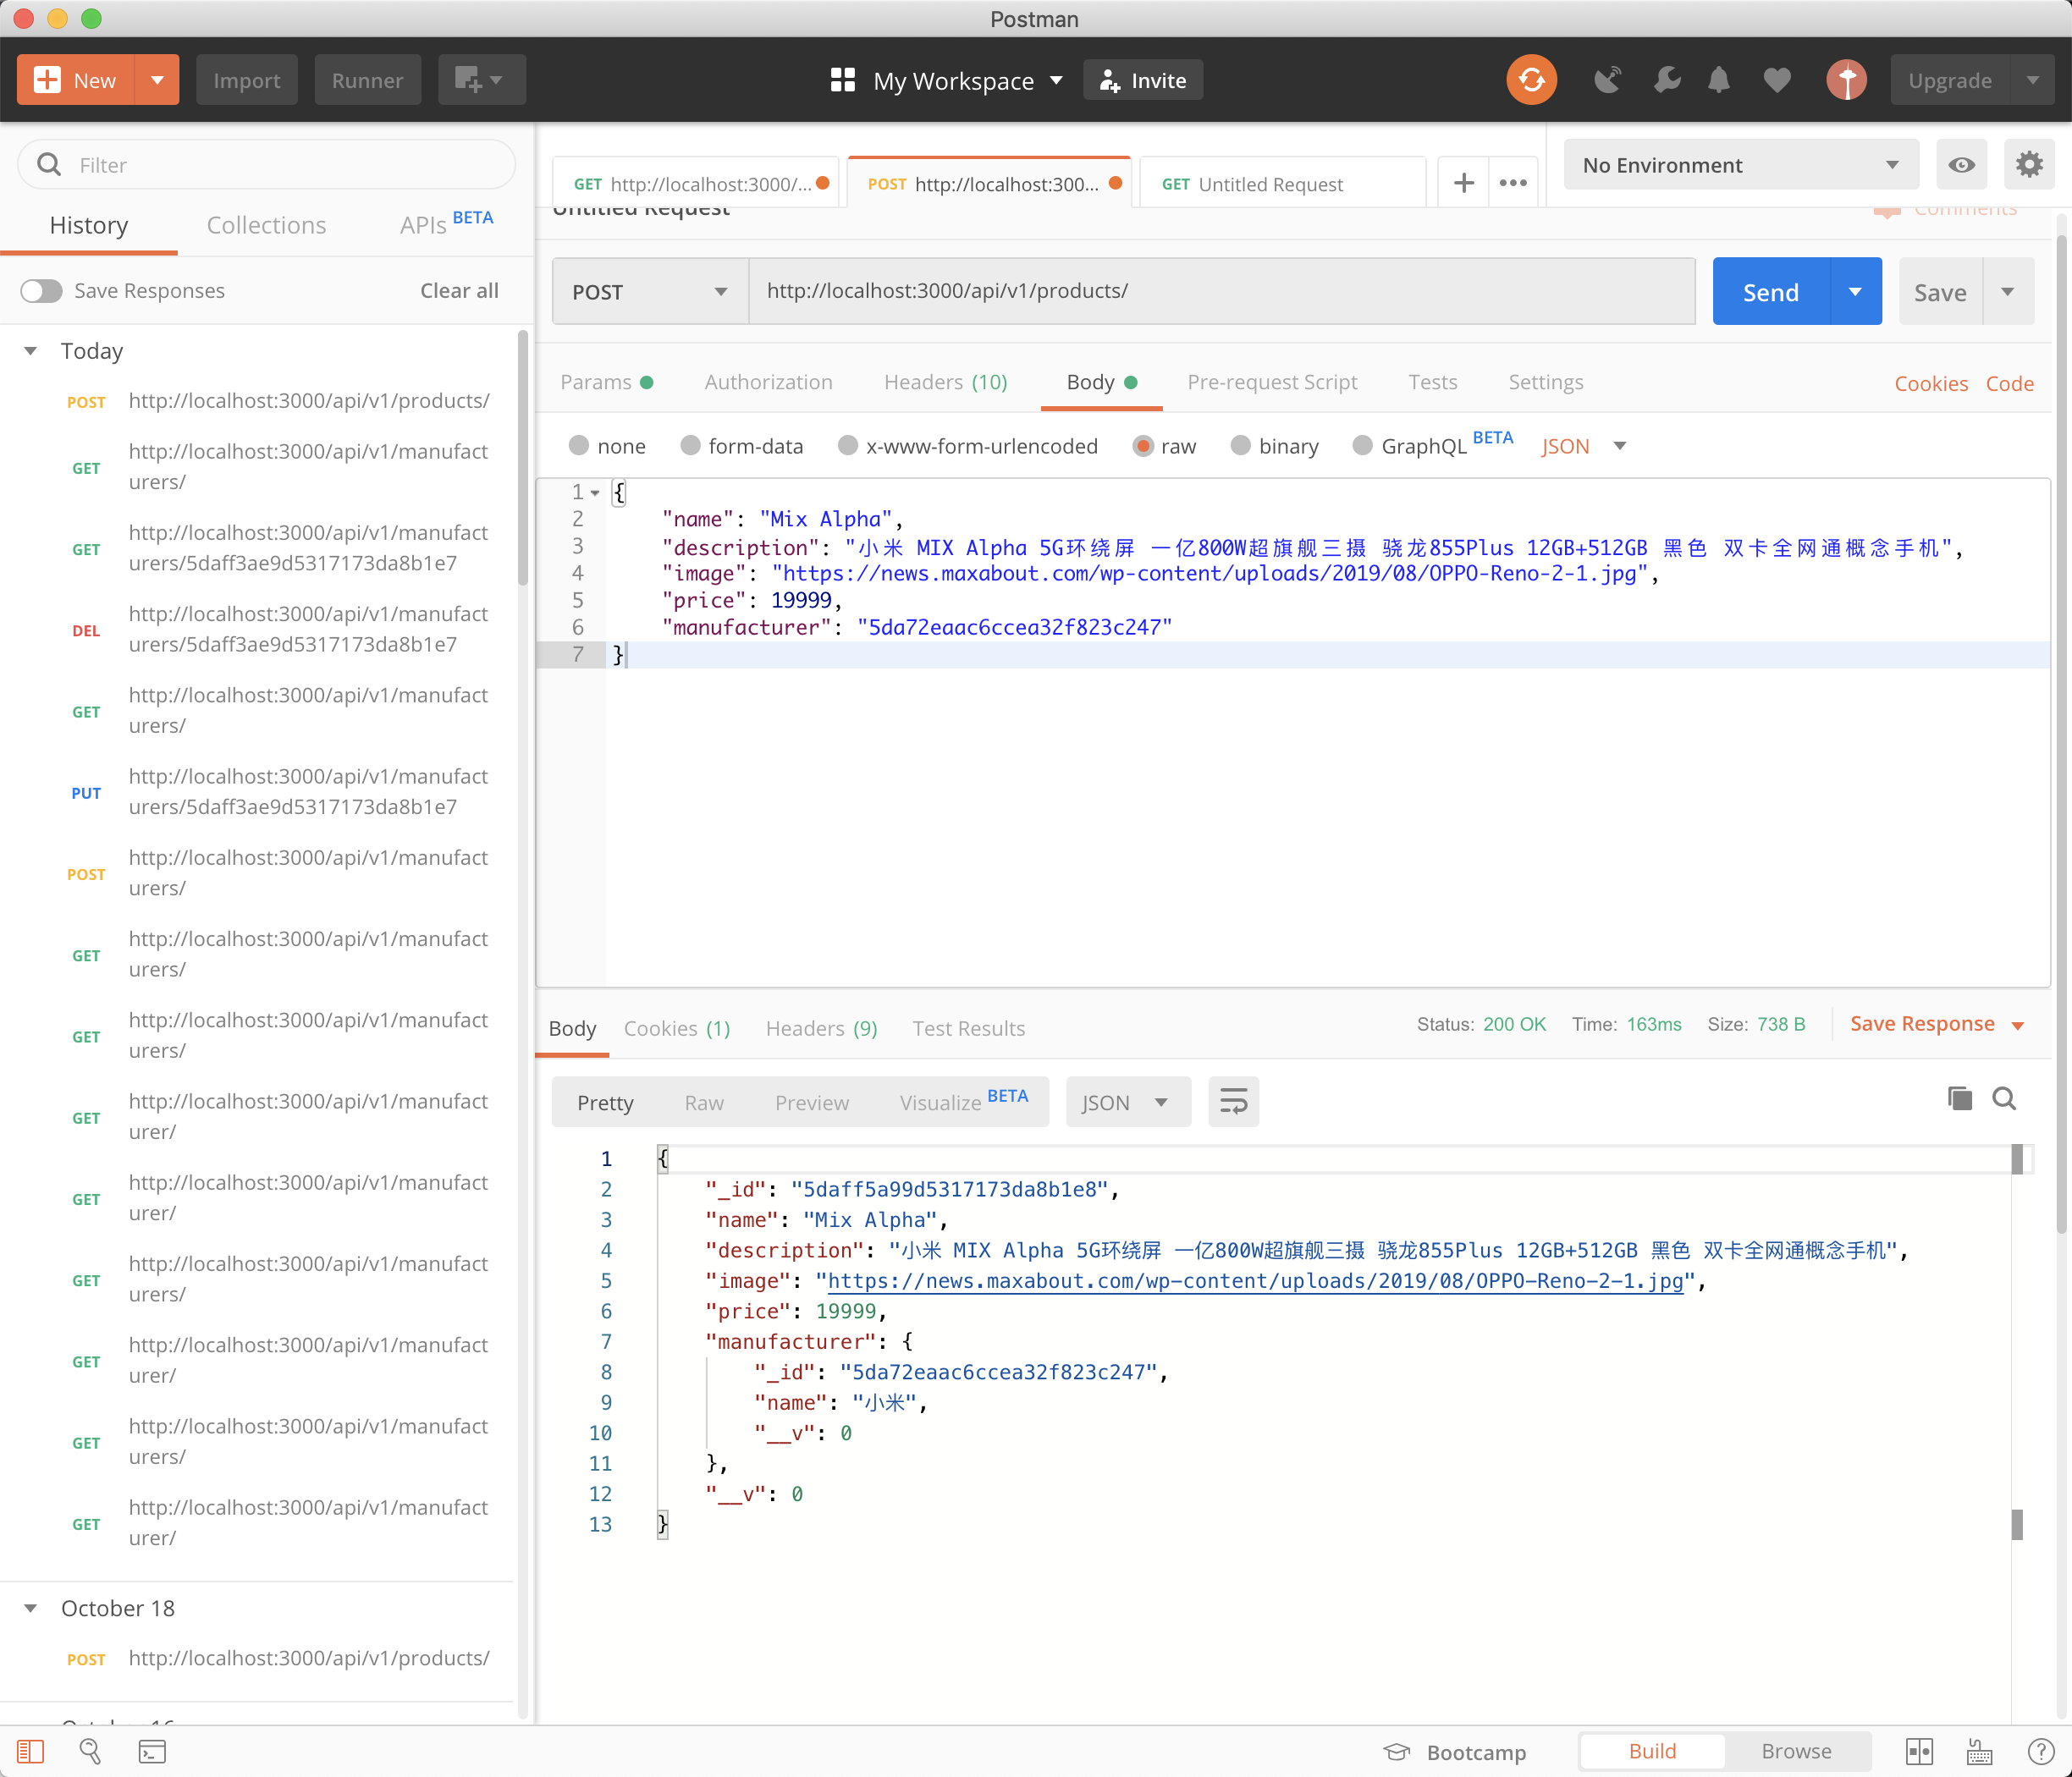Click the environment quick look eye icon
The image size is (2072, 1777).
1960,165
